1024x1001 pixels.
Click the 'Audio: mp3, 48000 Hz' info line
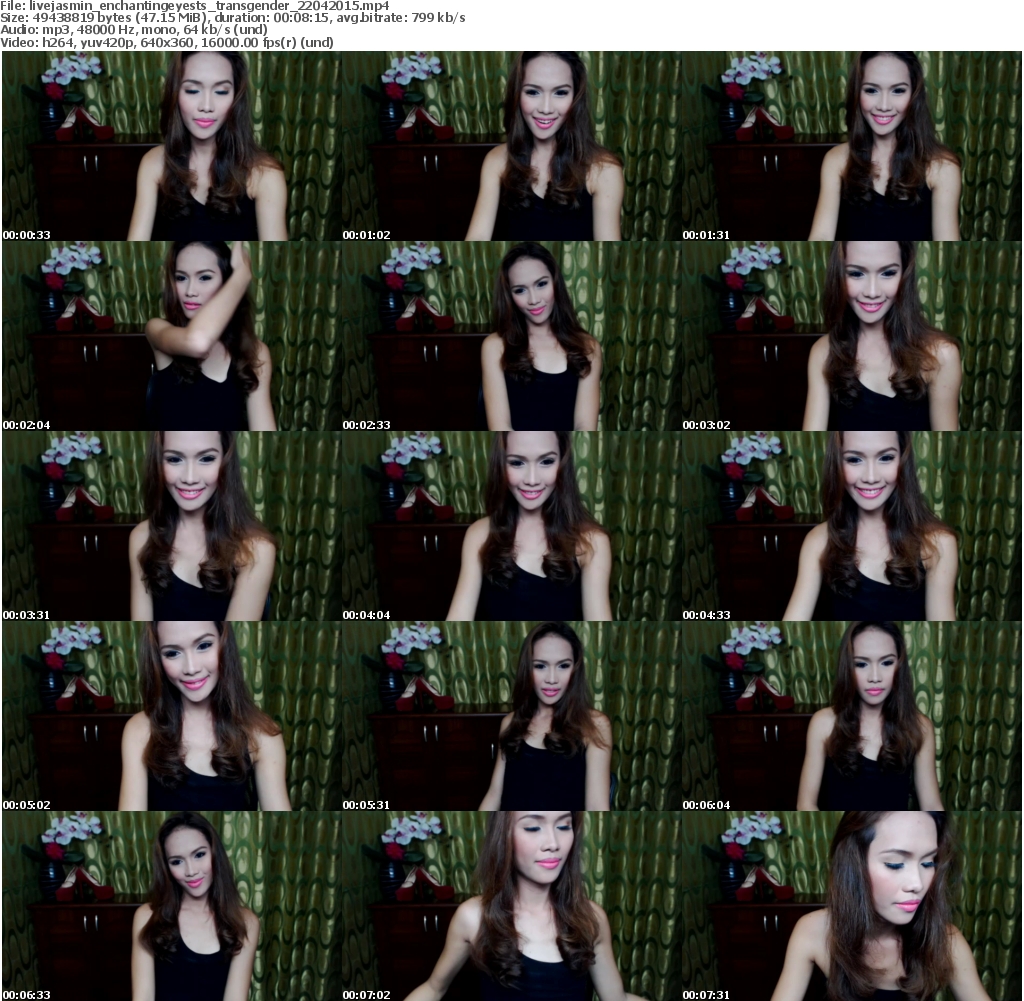(134, 30)
